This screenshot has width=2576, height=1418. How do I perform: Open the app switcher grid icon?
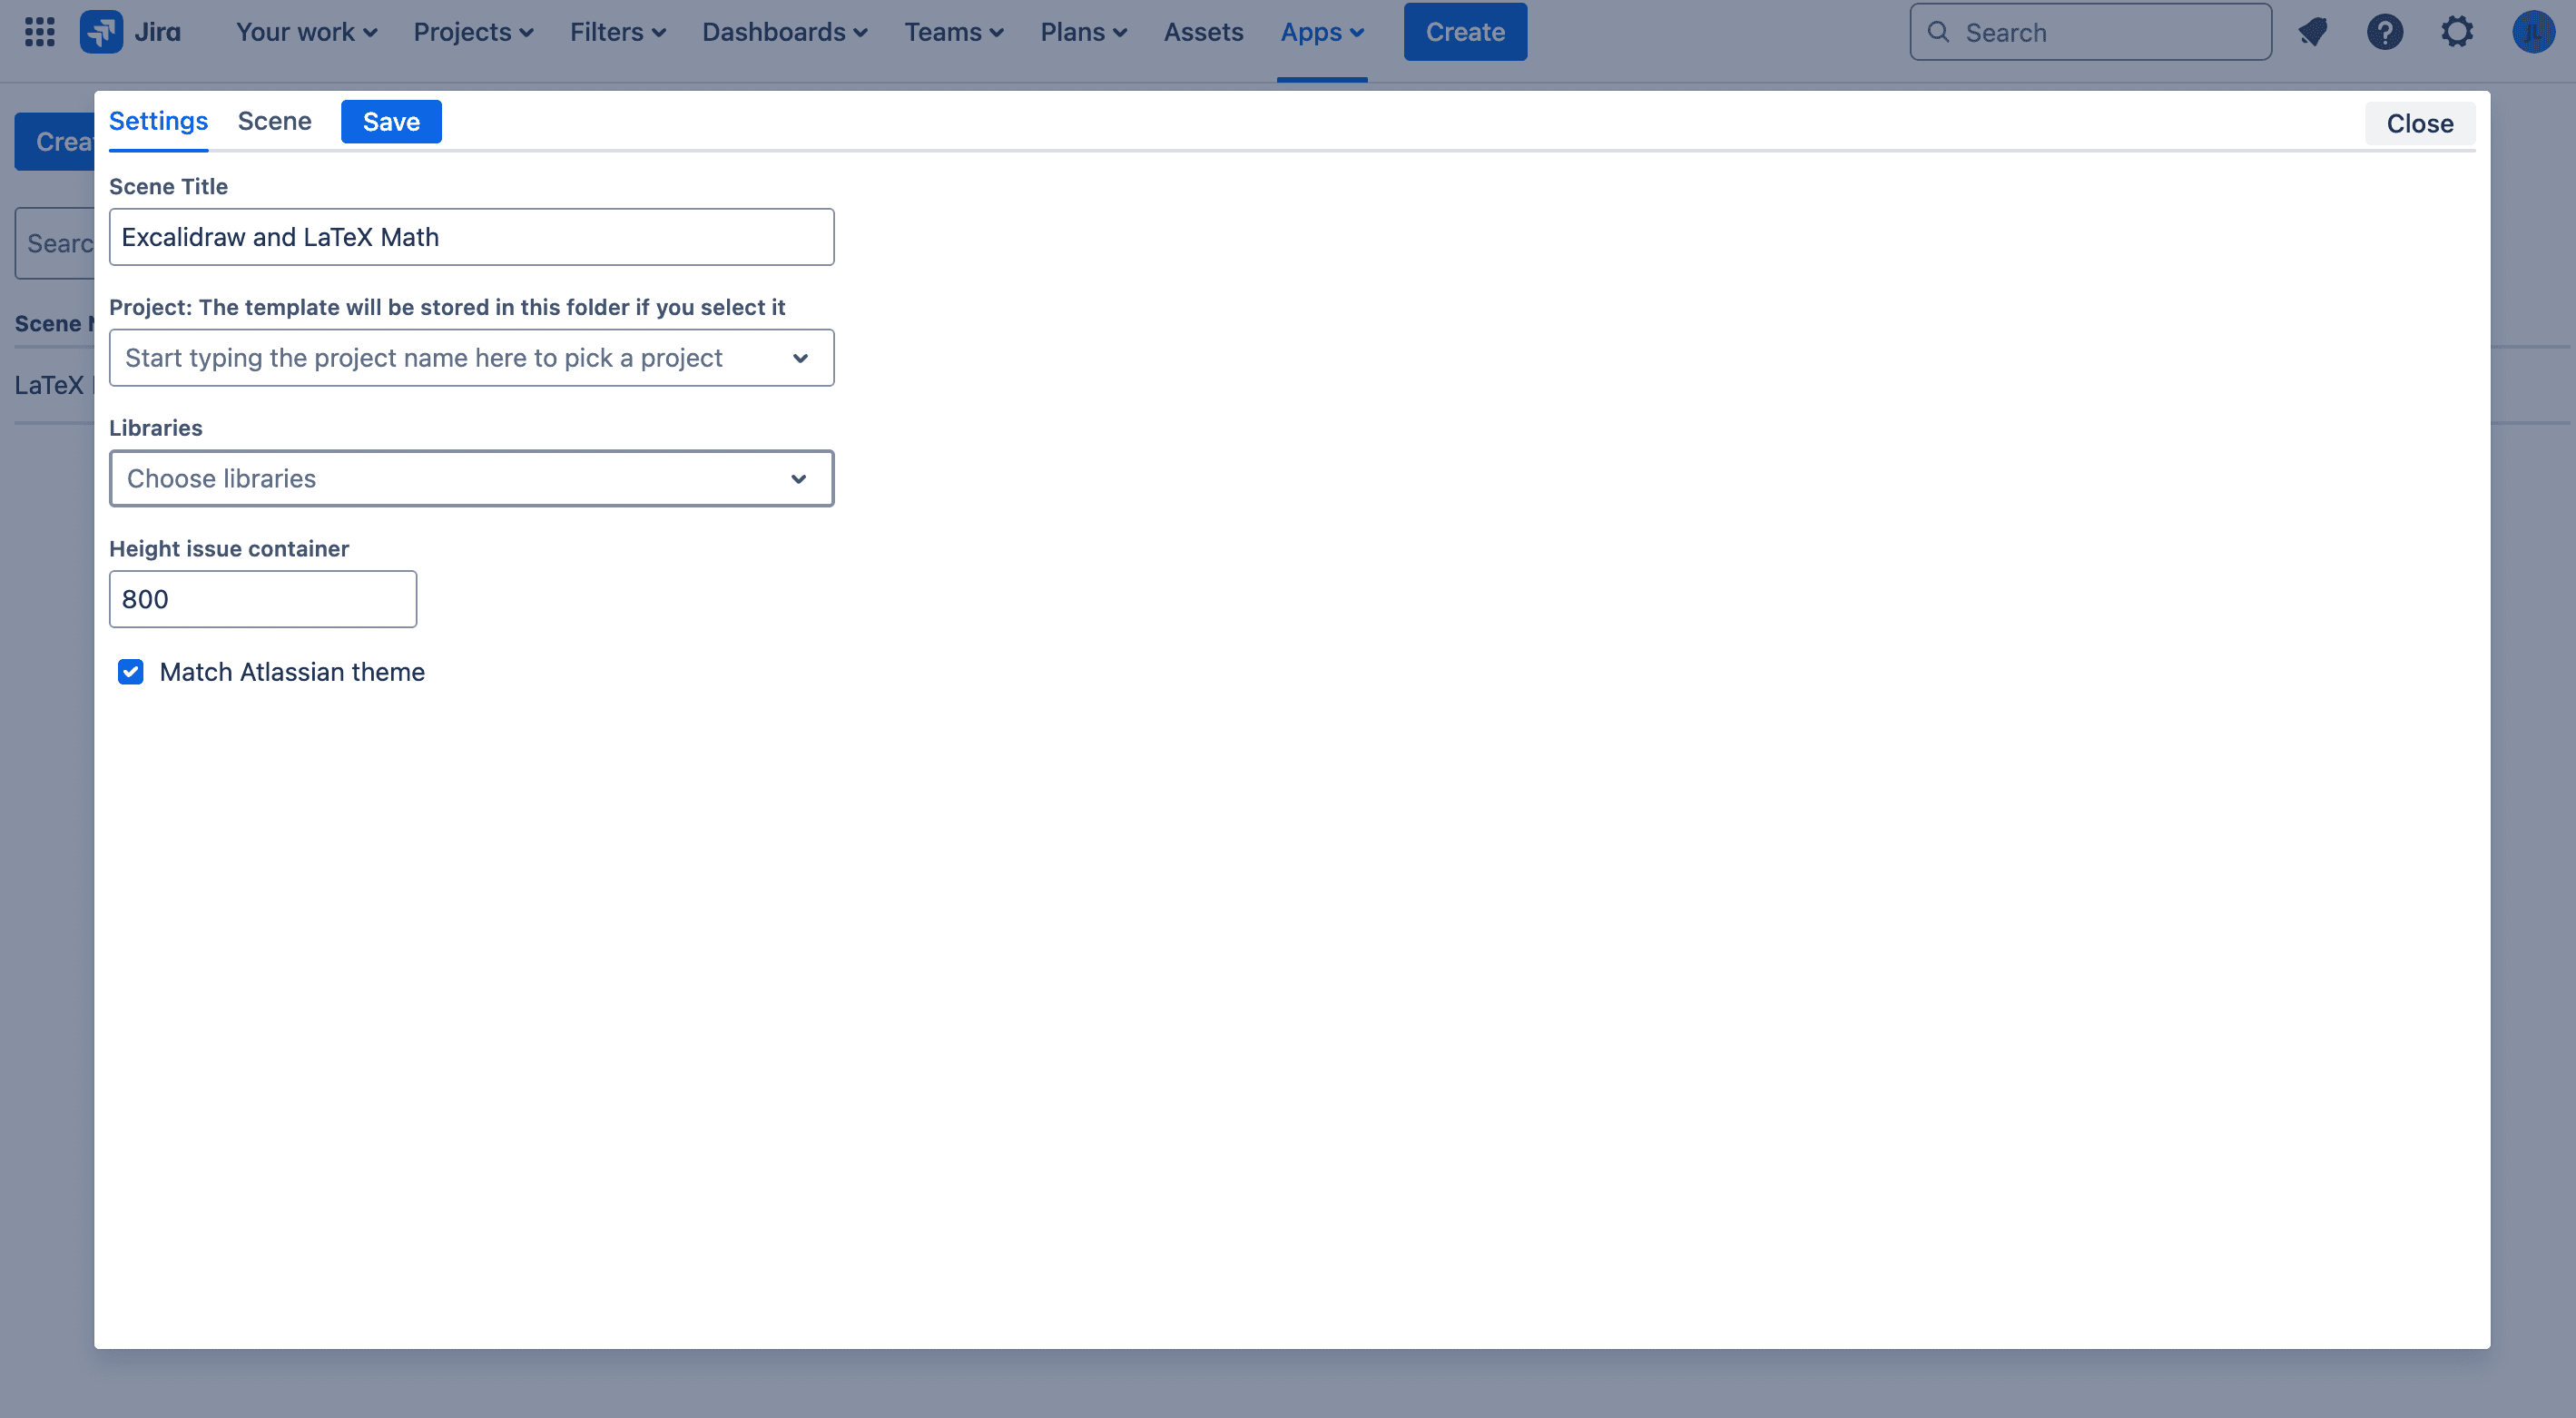click(40, 32)
